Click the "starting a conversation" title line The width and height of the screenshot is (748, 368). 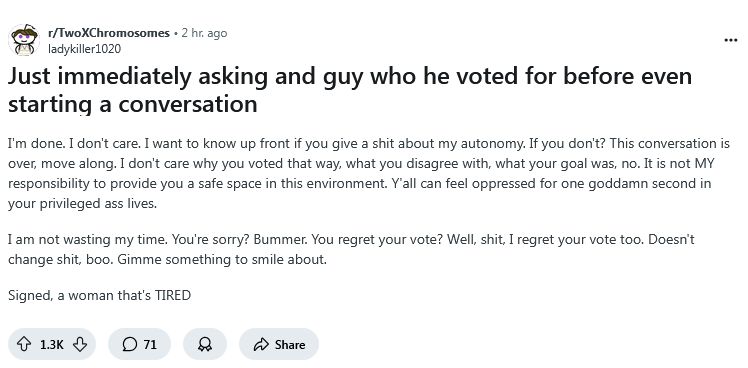click(133, 105)
